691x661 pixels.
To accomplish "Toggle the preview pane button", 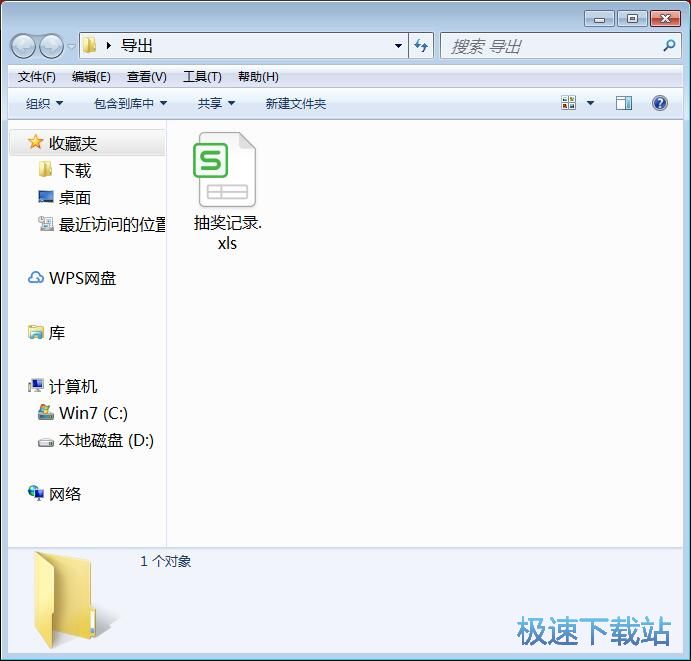I will tap(624, 103).
